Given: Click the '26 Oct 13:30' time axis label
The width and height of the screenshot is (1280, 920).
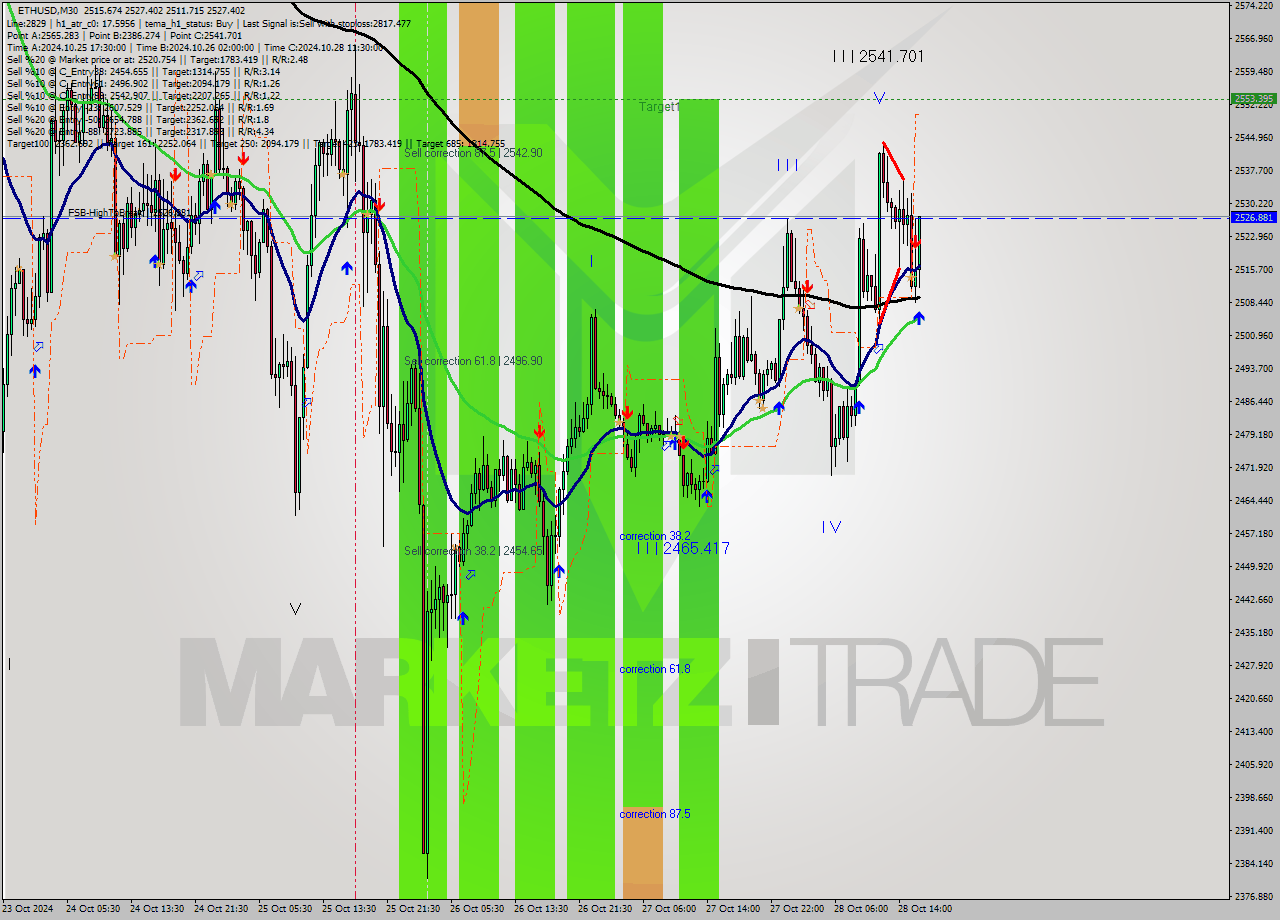Looking at the screenshot, I should click(x=541, y=909).
